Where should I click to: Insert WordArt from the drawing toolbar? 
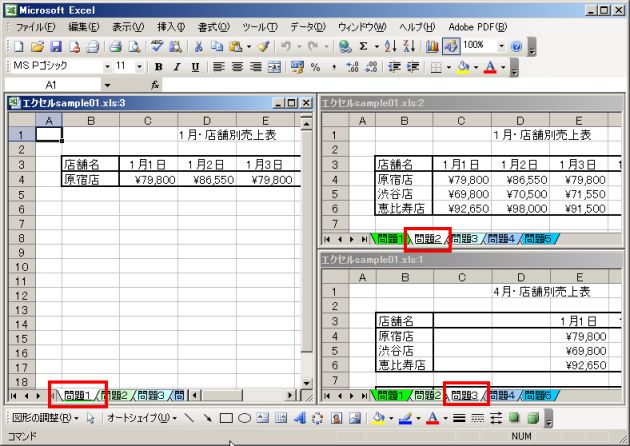click(x=300, y=418)
